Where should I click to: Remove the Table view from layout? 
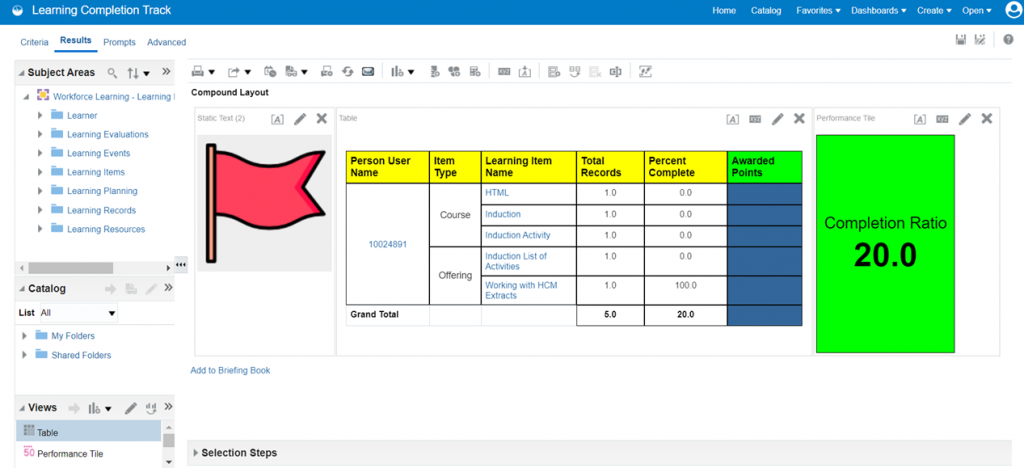(799, 119)
